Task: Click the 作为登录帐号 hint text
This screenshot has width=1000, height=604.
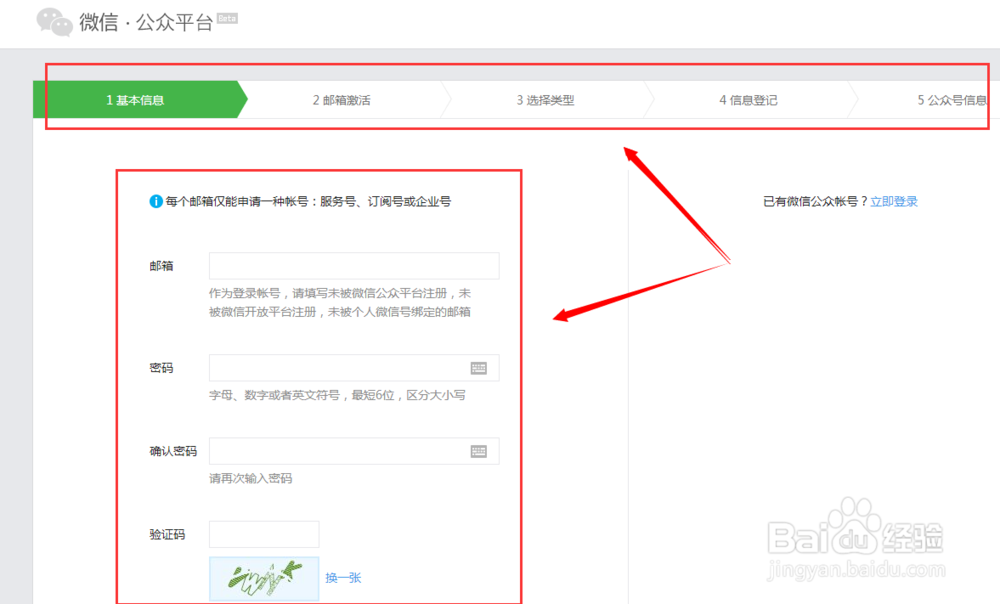Action: [x=340, y=302]
